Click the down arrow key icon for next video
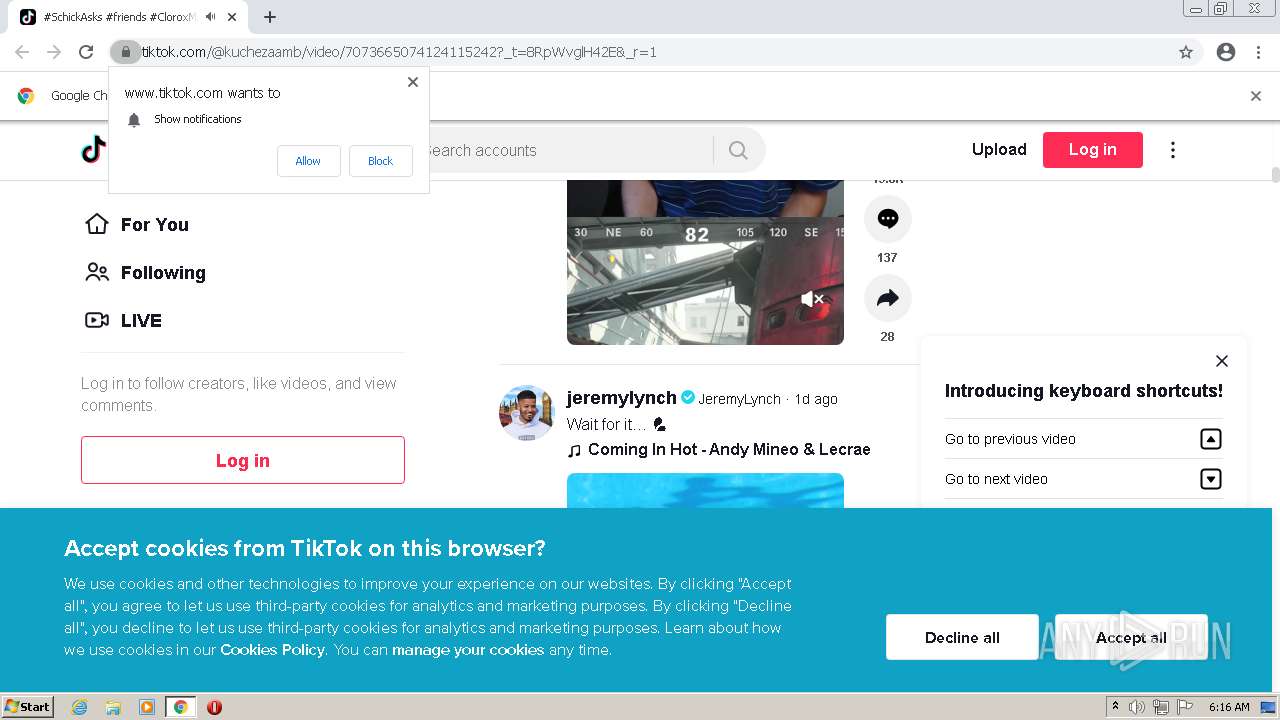1280x720 pixels. [1210, 479]
